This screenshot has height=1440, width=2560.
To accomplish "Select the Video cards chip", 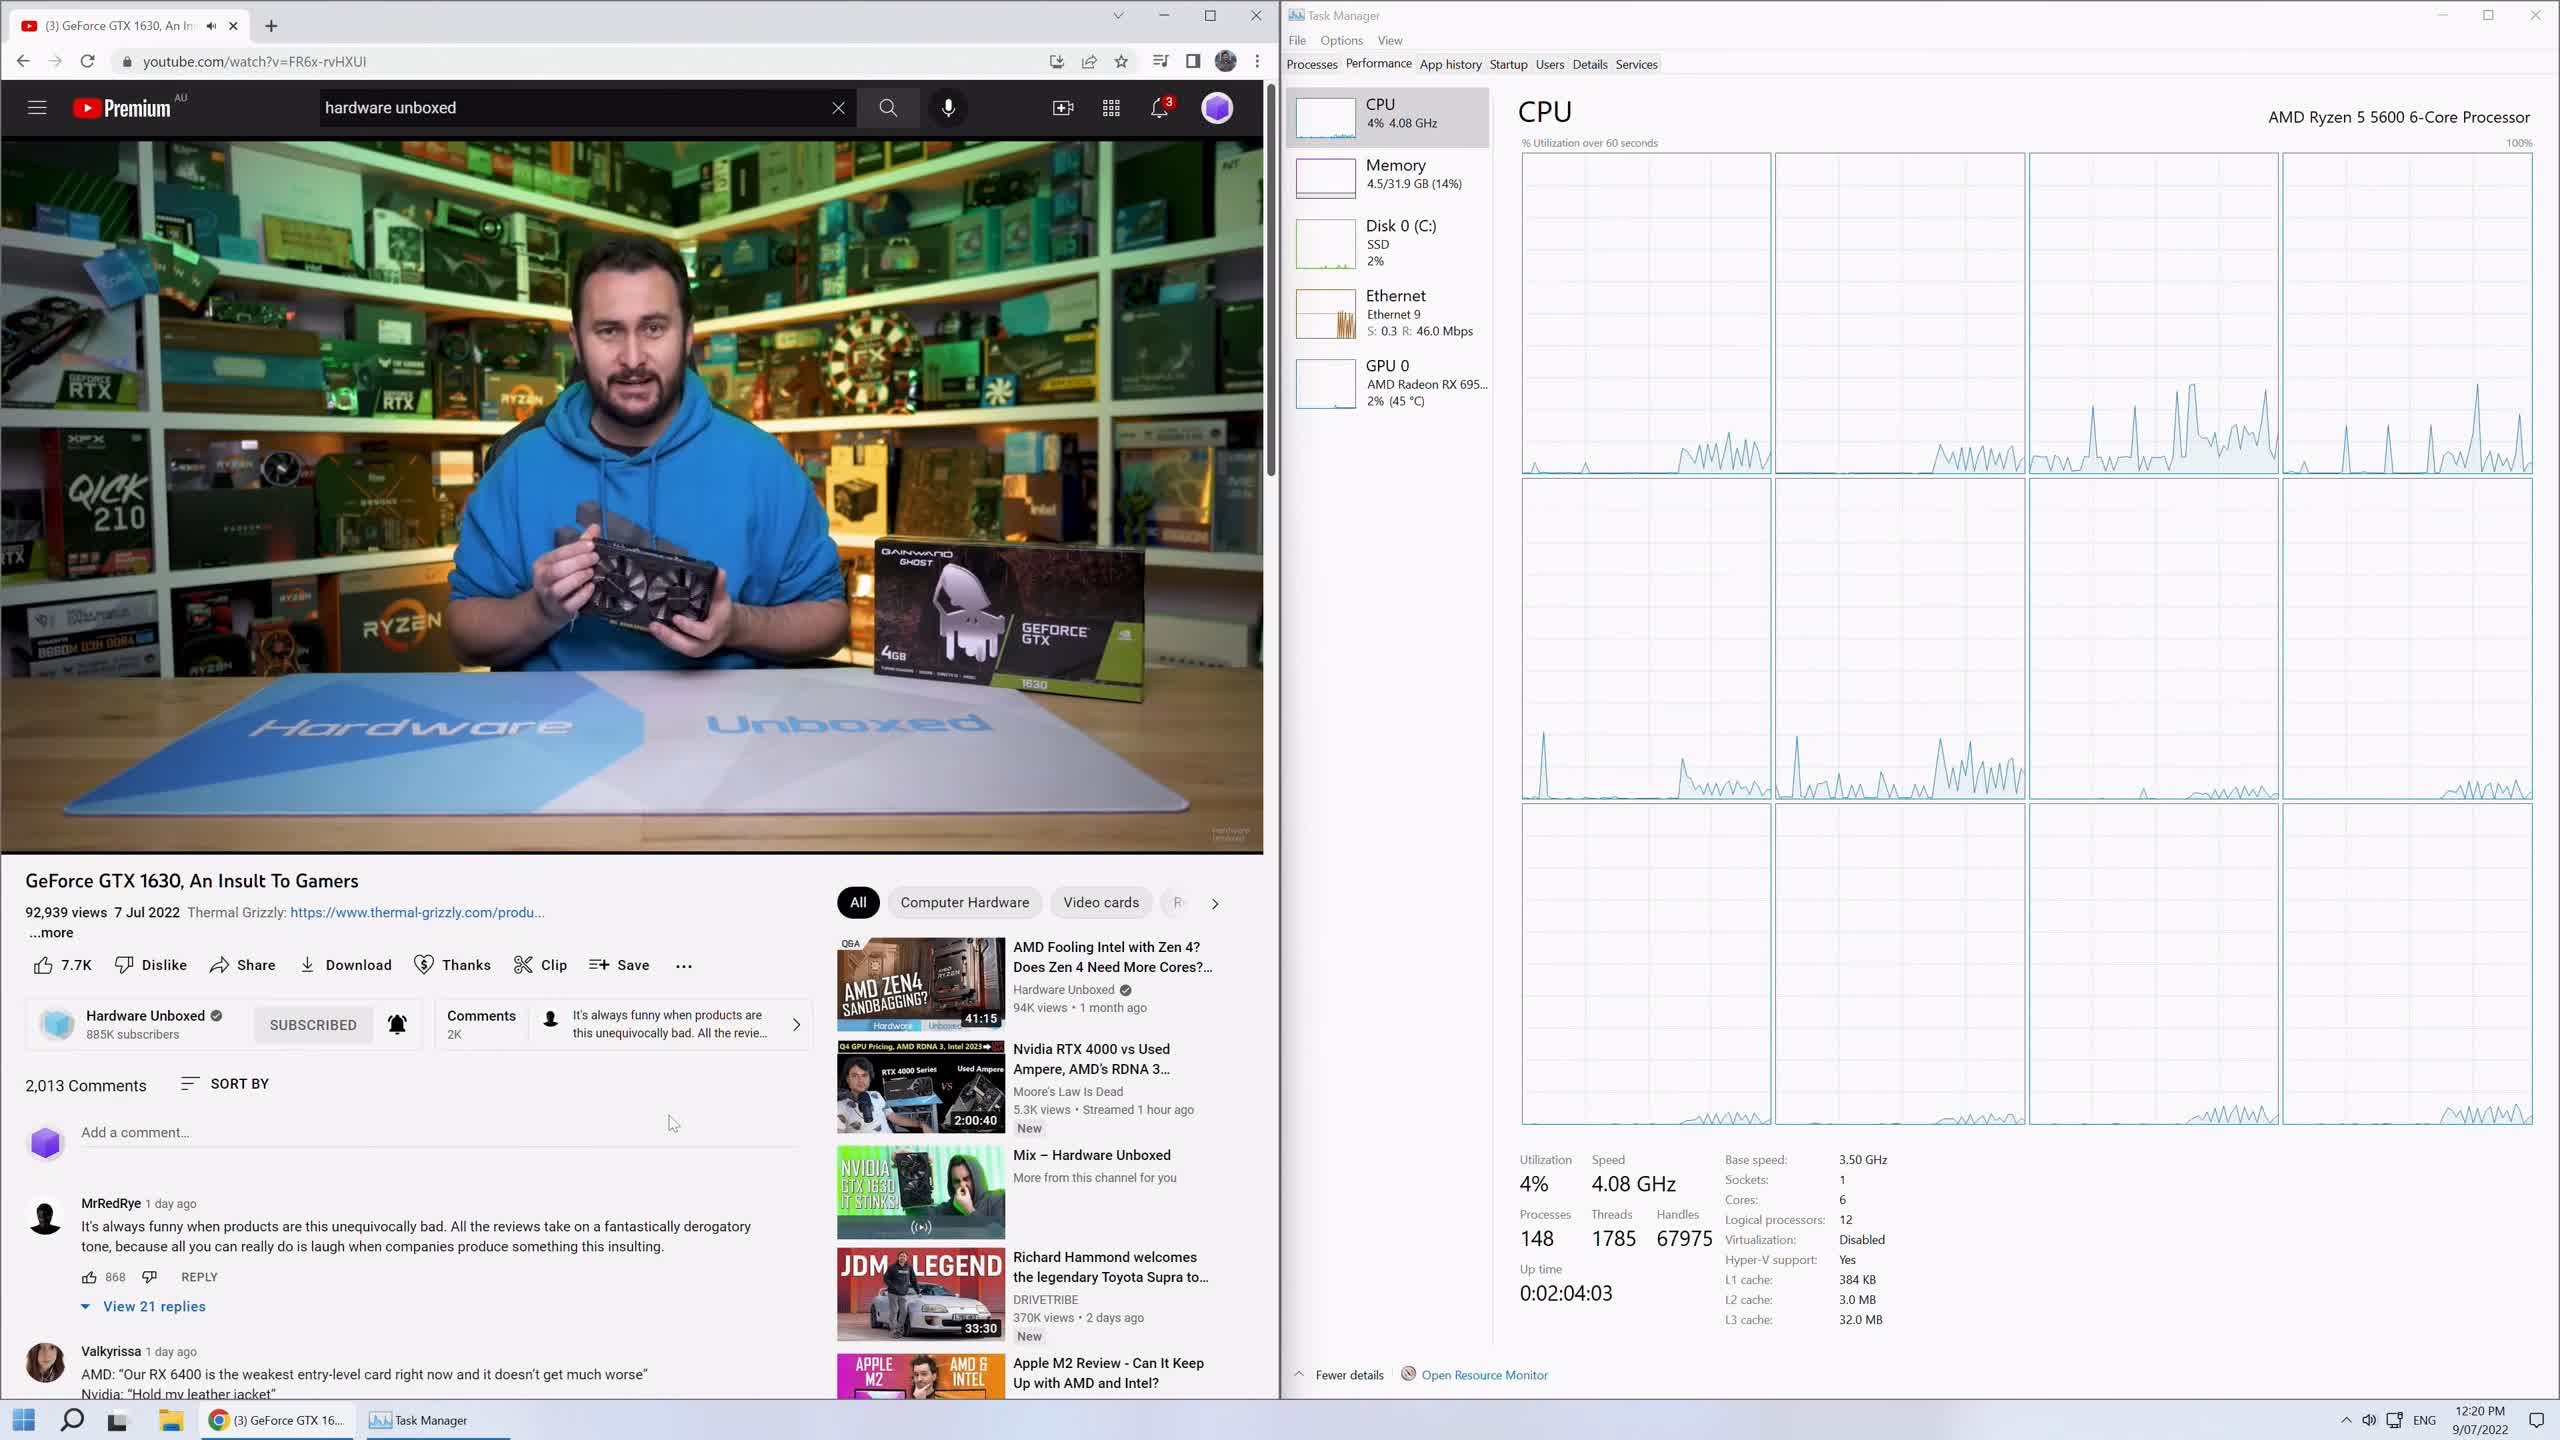I will tap(1101, 903).
